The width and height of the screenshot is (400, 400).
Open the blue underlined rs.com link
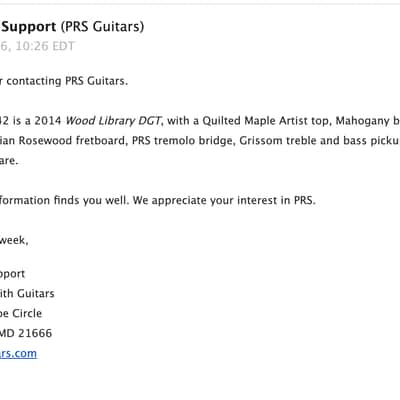tap(18, 353)
